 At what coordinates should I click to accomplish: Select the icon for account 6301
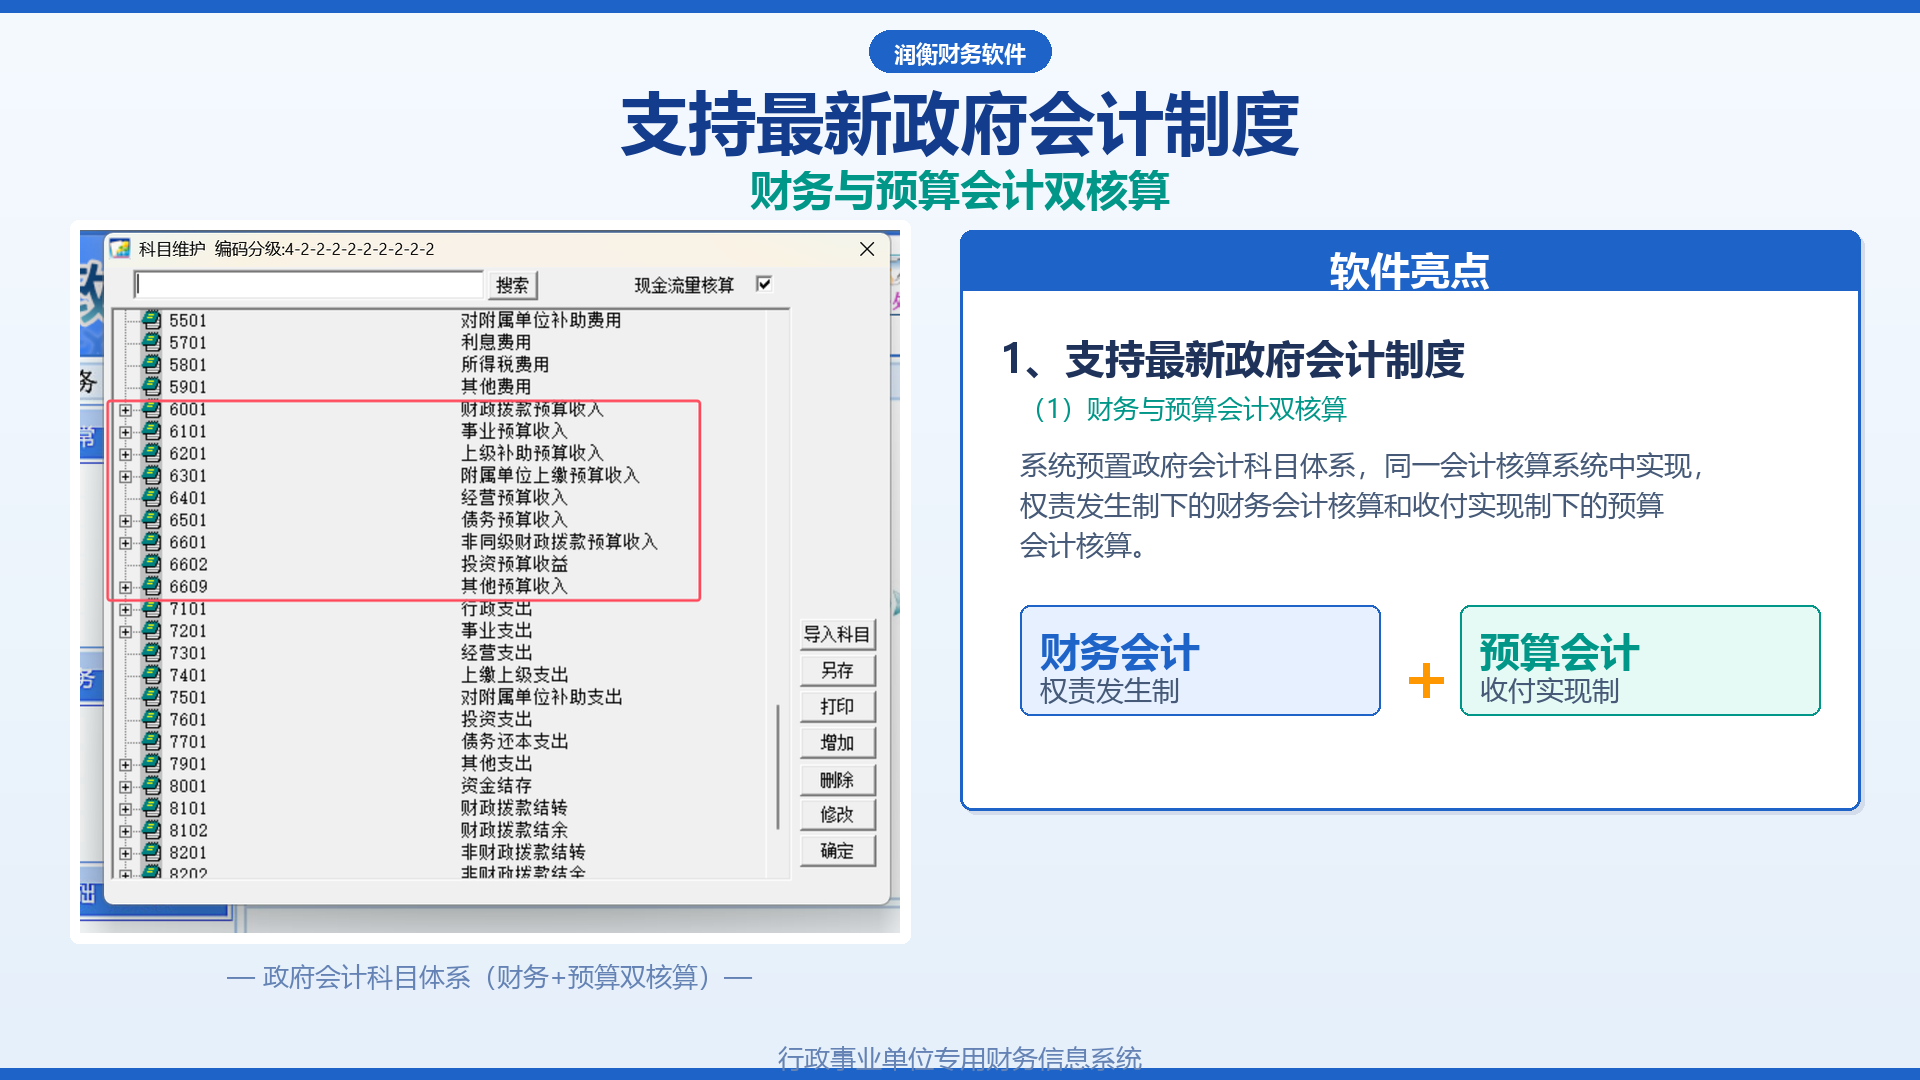pos(151,475)
